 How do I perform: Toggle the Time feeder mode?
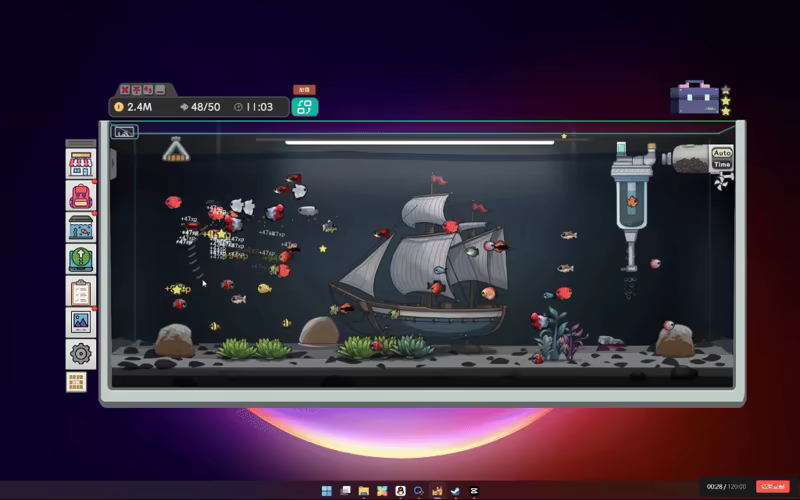click(x=721, y=165)
